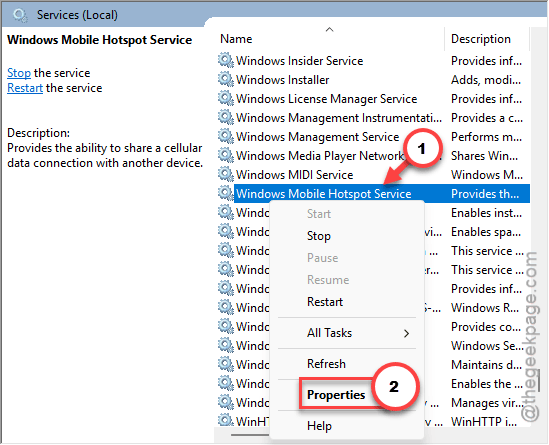Click the gear icon of the row described 'Windows Se...'
Image resolution: width=549 pixels, height=445 pixels.
225,345
